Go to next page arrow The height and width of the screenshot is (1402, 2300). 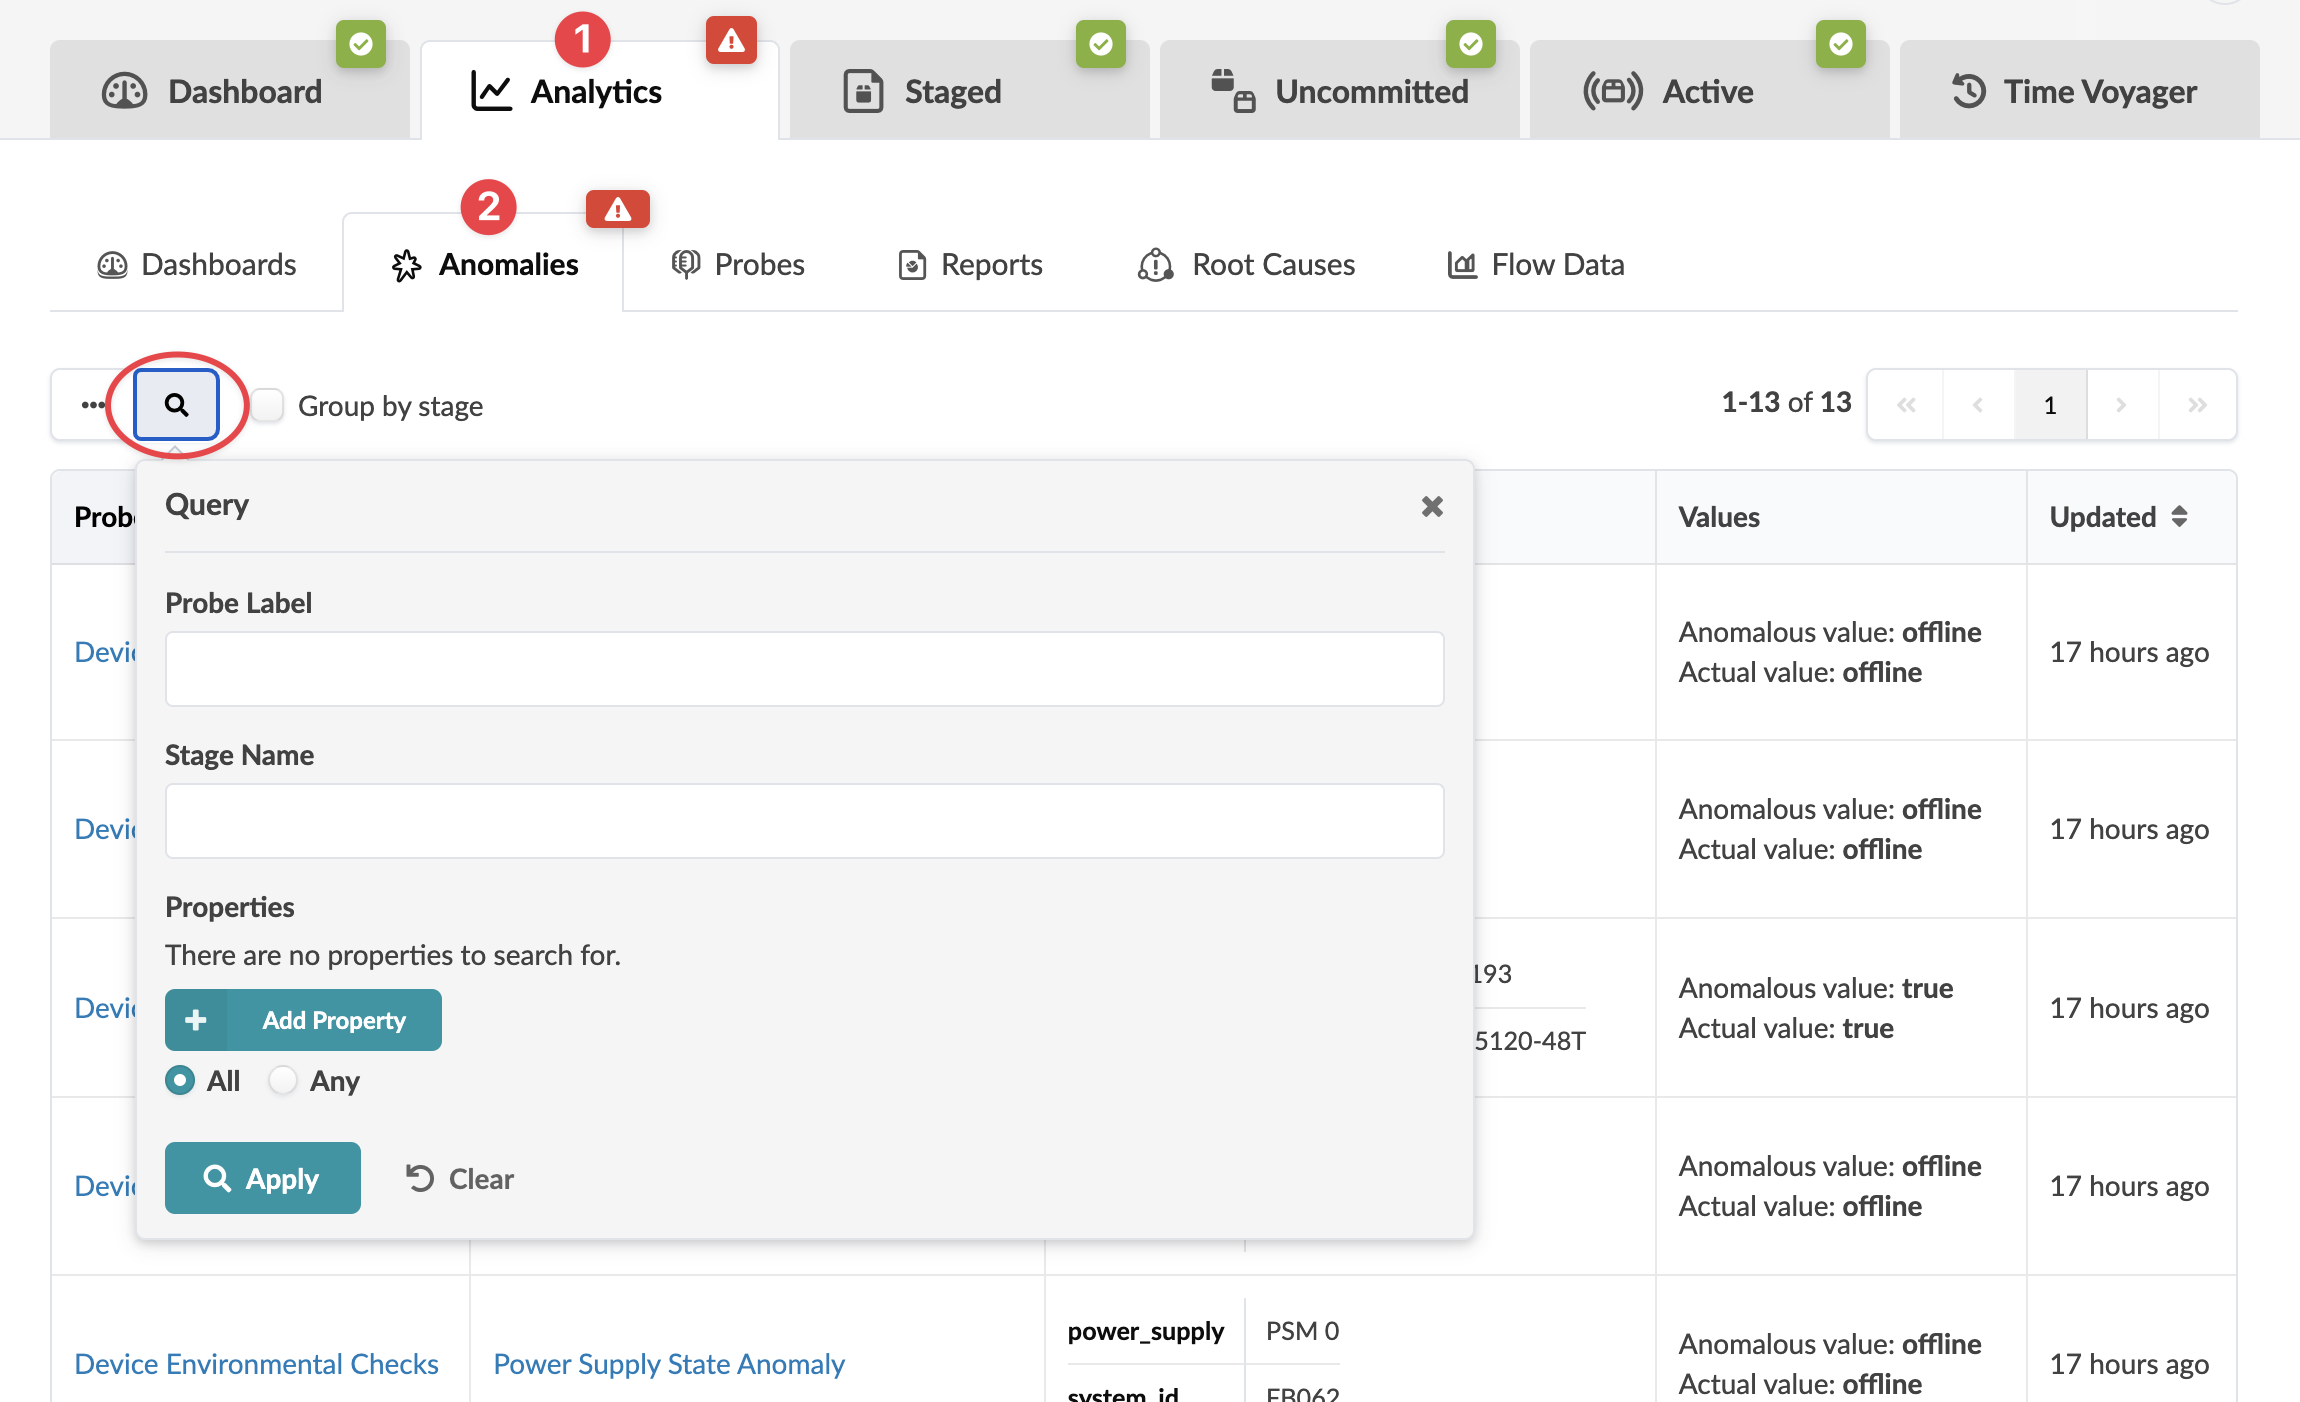[2121, 405]
